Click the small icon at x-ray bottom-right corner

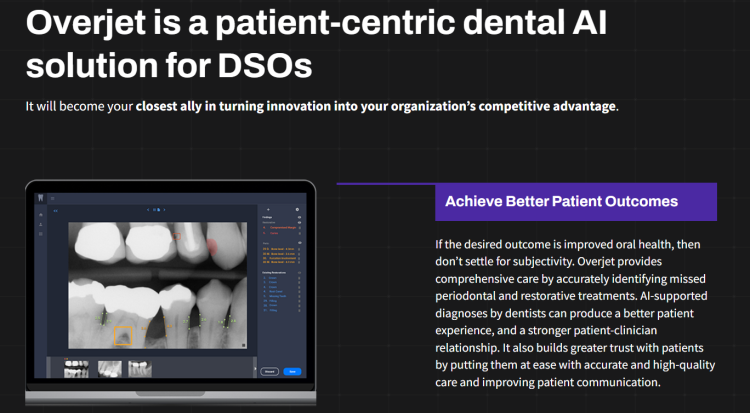243,345
